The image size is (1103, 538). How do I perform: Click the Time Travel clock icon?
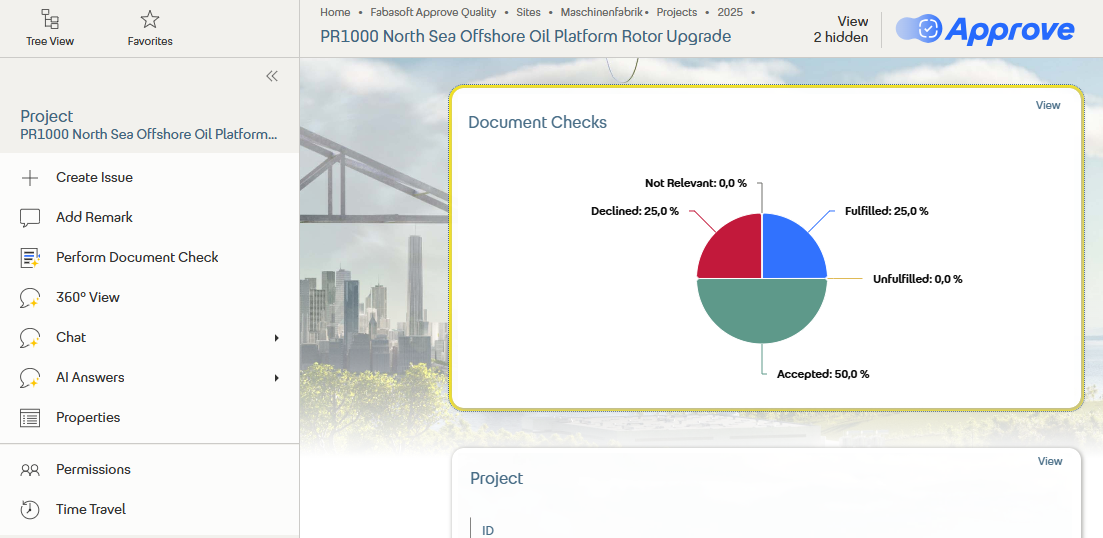[30, 510]
